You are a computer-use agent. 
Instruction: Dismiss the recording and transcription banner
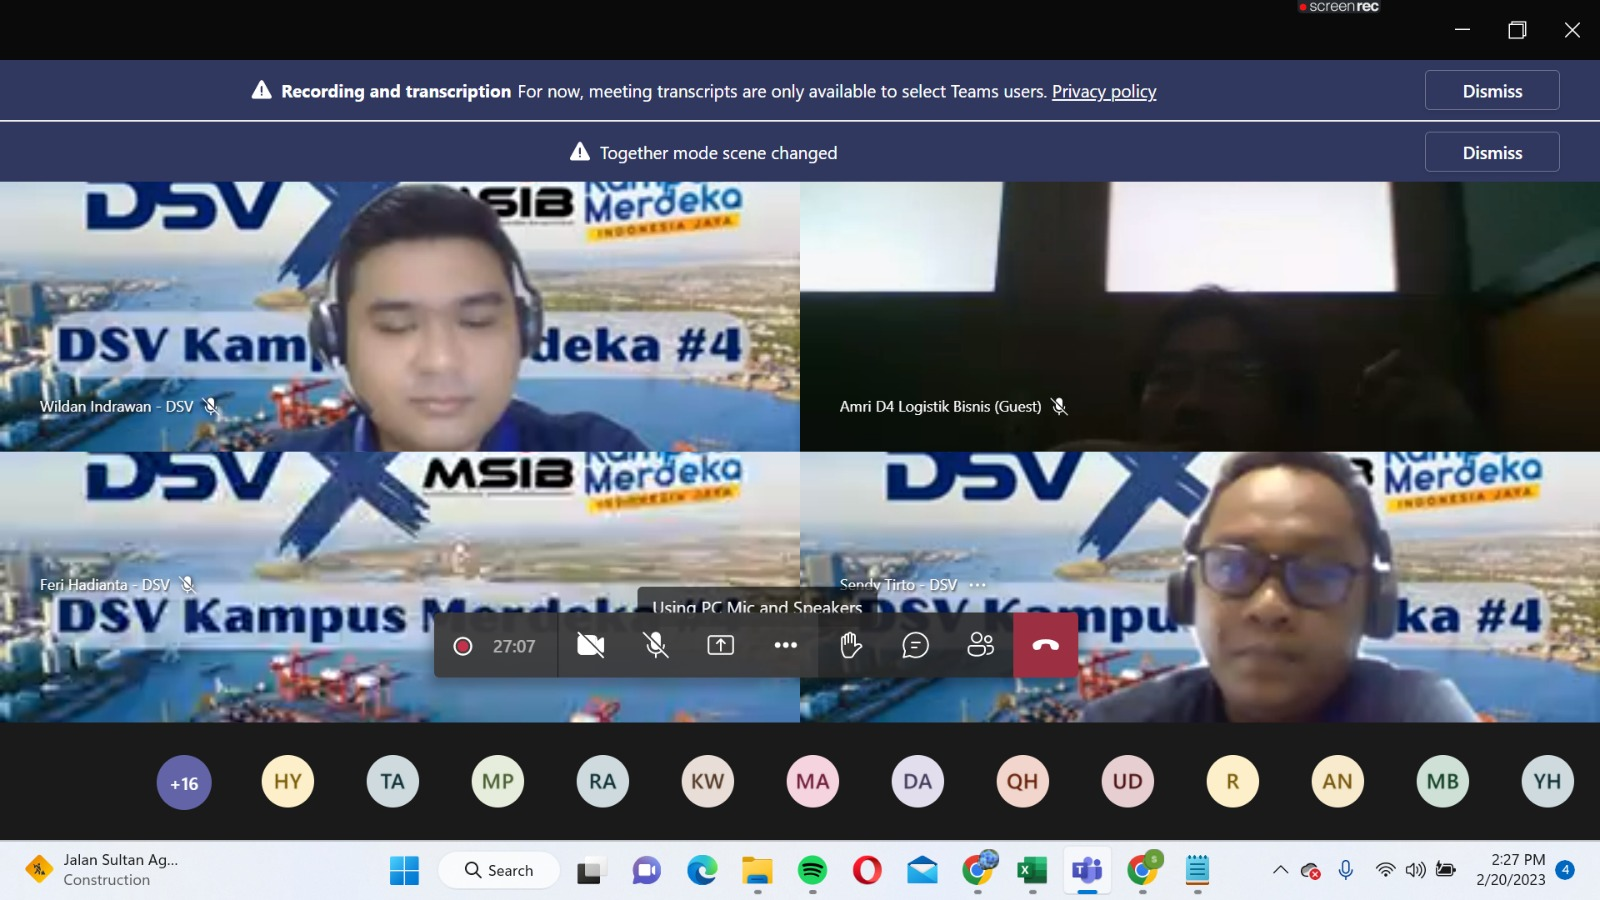(x=1492, y=90)
